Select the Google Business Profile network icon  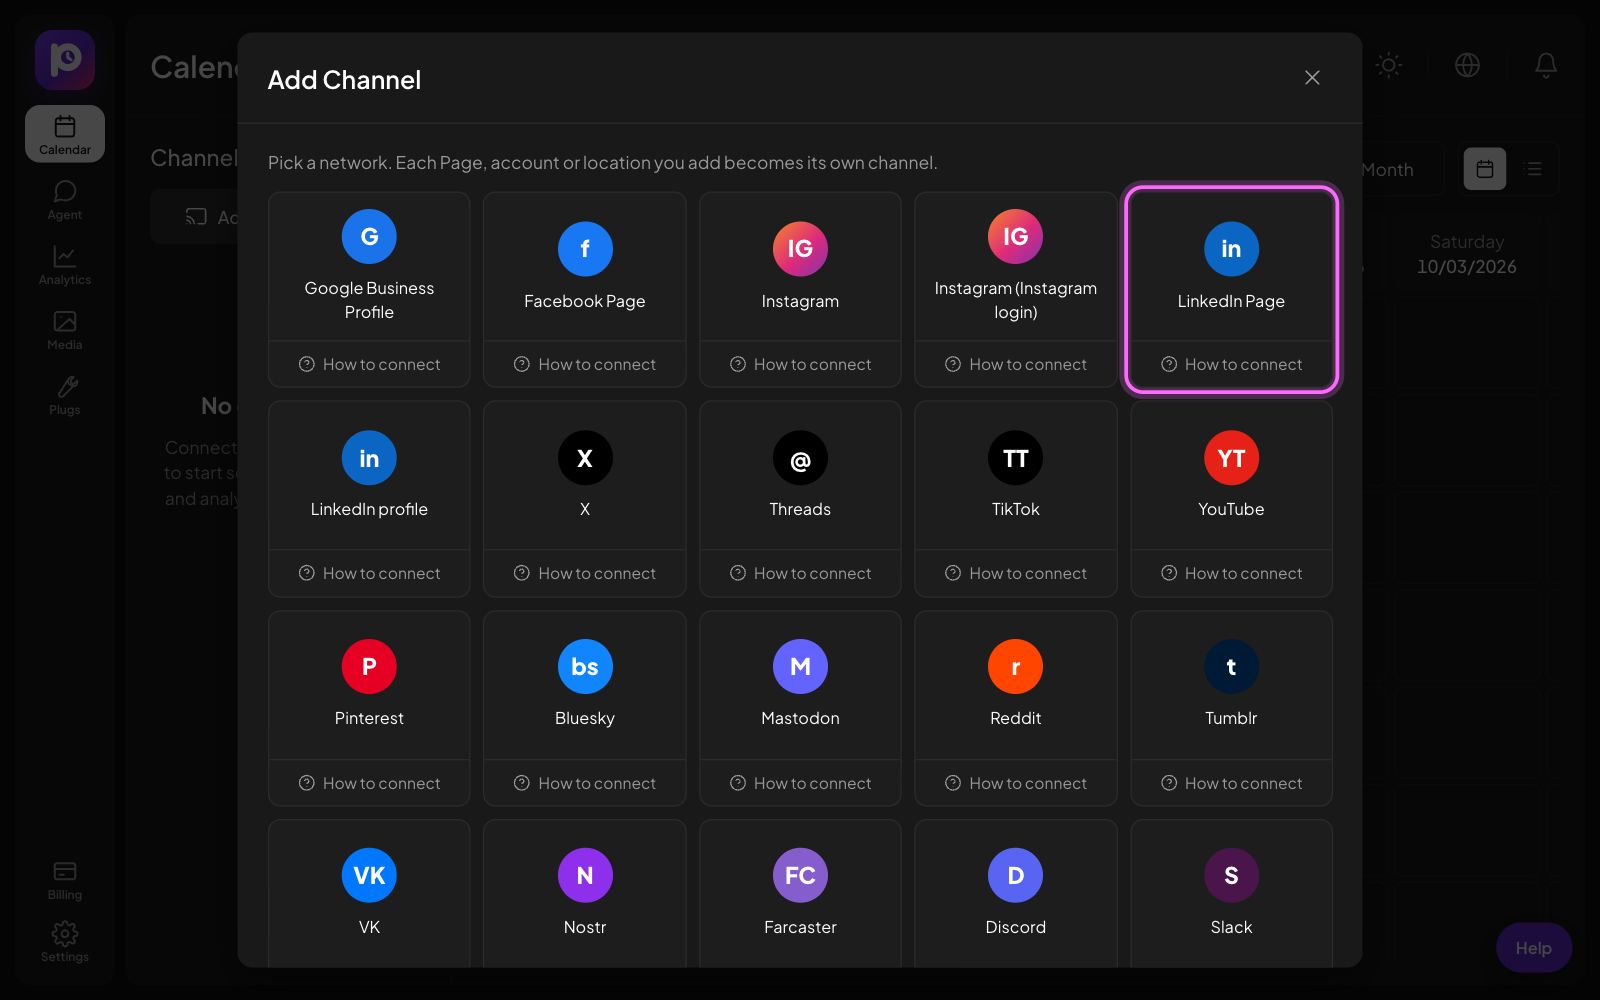coord(369,236)
